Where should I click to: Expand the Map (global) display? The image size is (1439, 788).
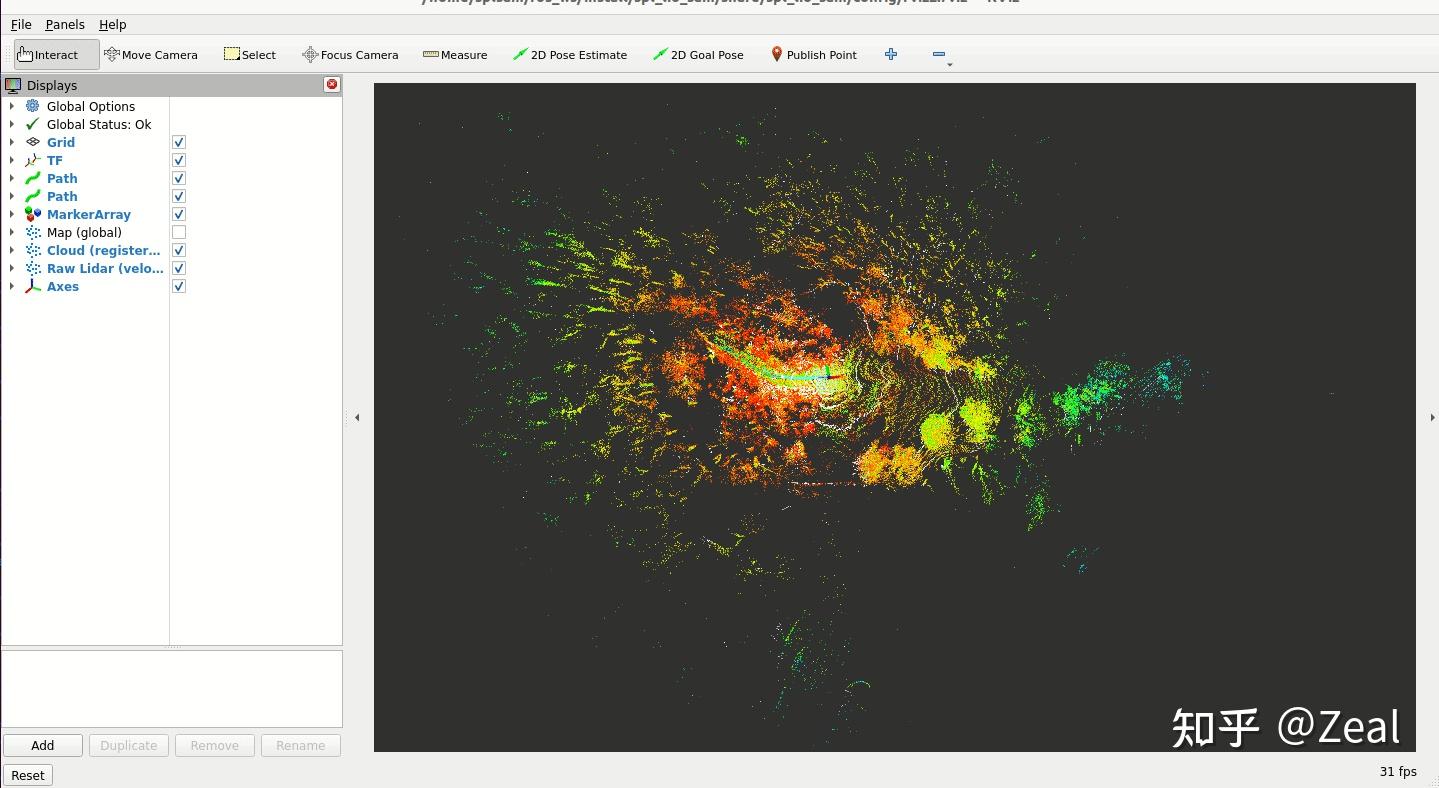click(x=11, y=232)
